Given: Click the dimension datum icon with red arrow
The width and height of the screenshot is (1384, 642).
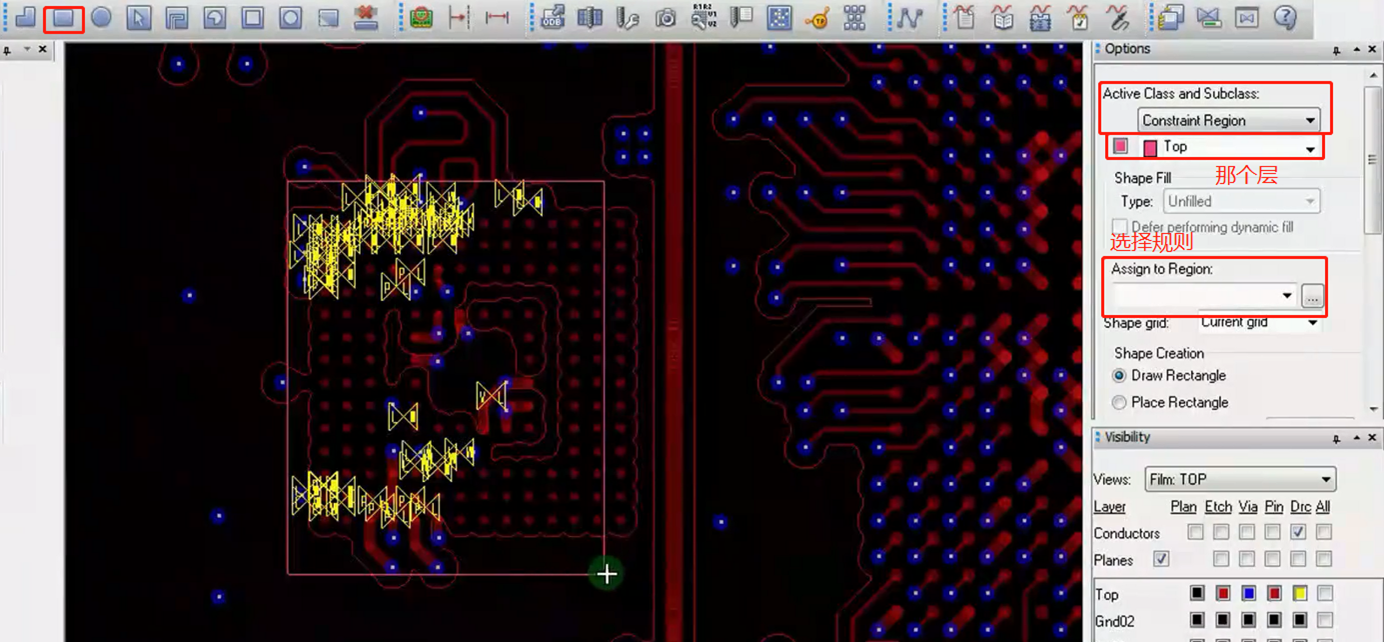Looking at the screenshot, I should 459,18.
